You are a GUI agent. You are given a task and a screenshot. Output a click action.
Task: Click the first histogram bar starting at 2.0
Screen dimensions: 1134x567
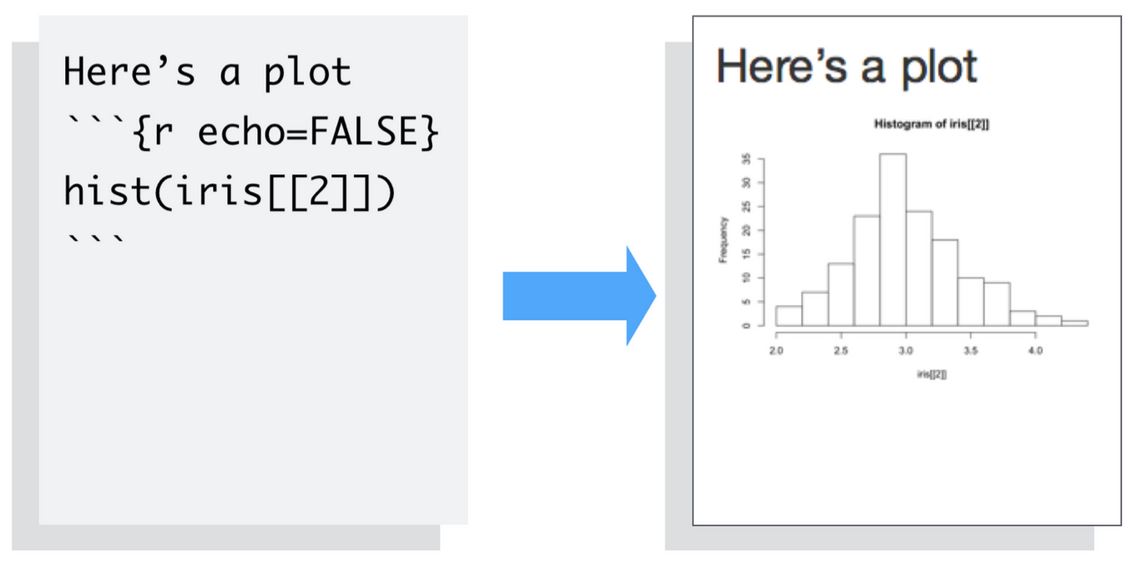click(x=789, y=316)
